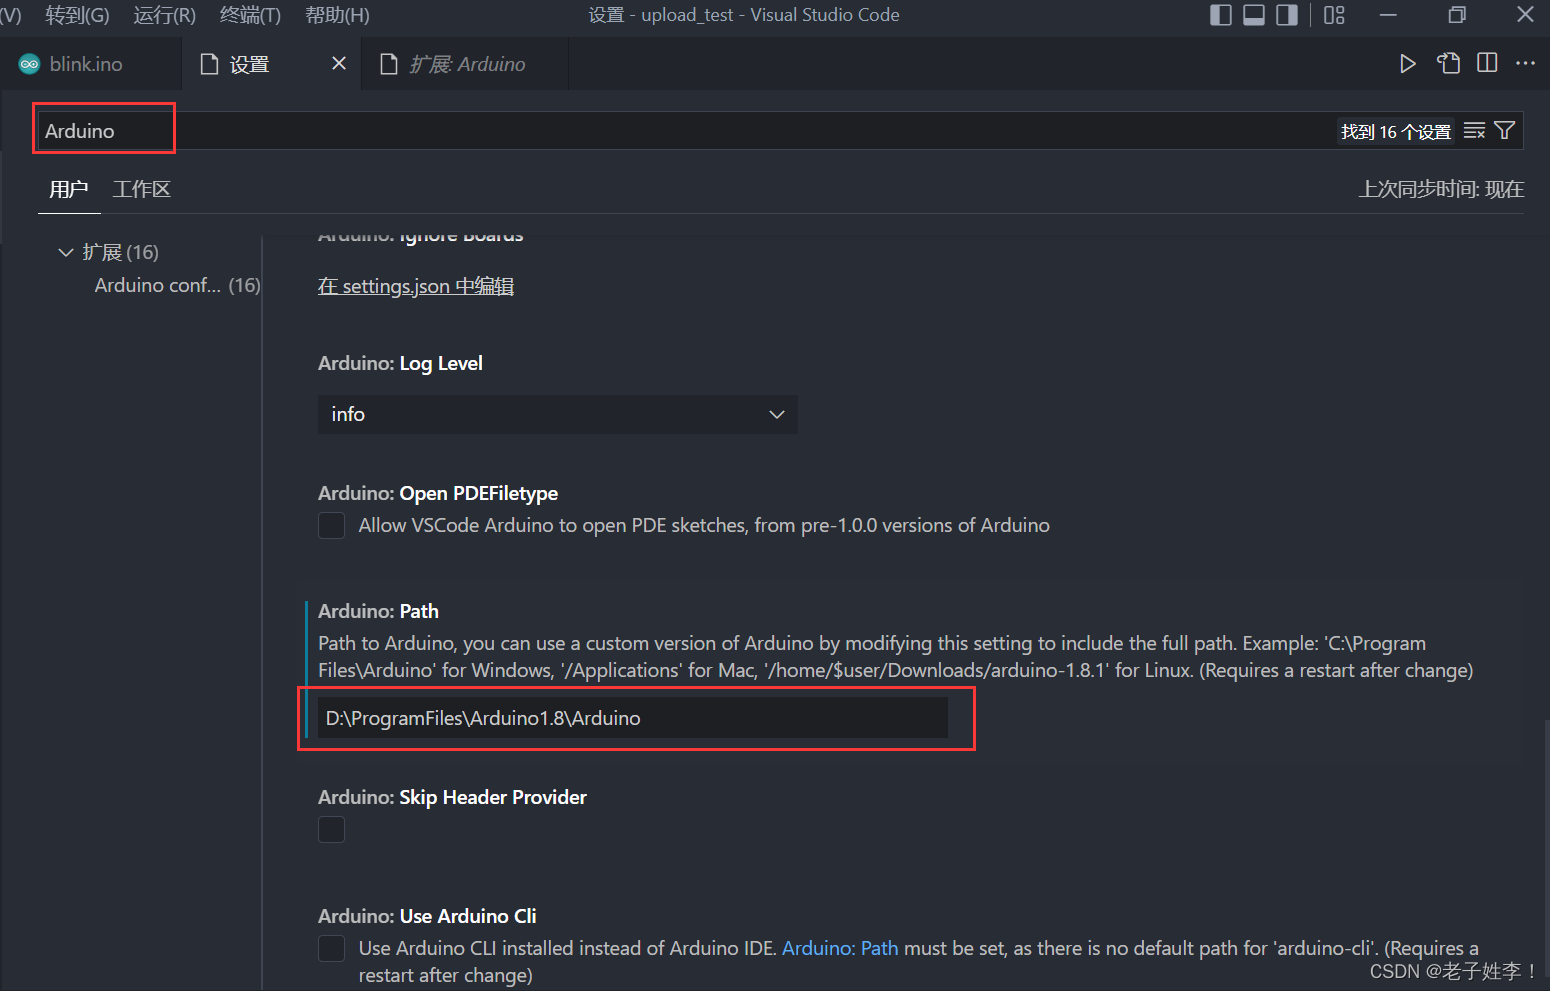The height and width of the screenshot is (991, 1550).
Task: Restore down the VS Code window
Action: click(x=1457, y=15)
